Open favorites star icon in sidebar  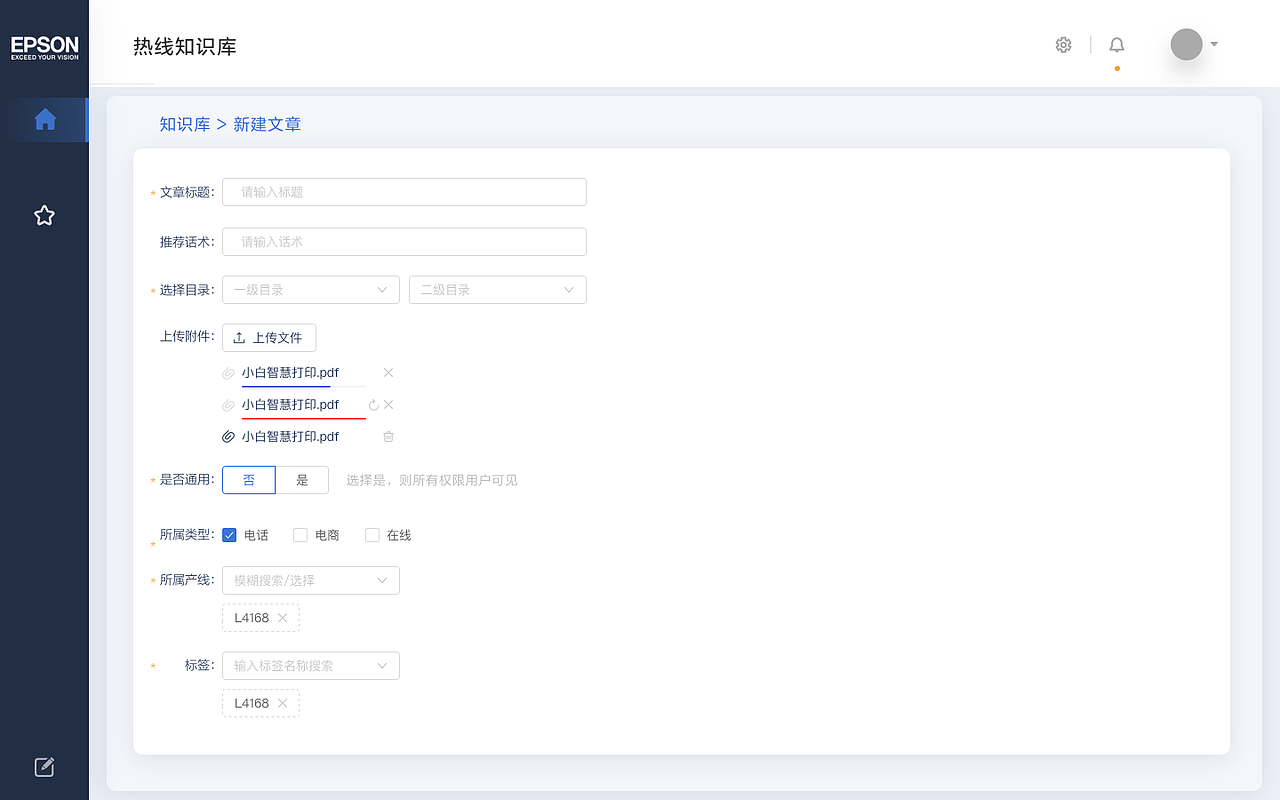coord(44,215)
